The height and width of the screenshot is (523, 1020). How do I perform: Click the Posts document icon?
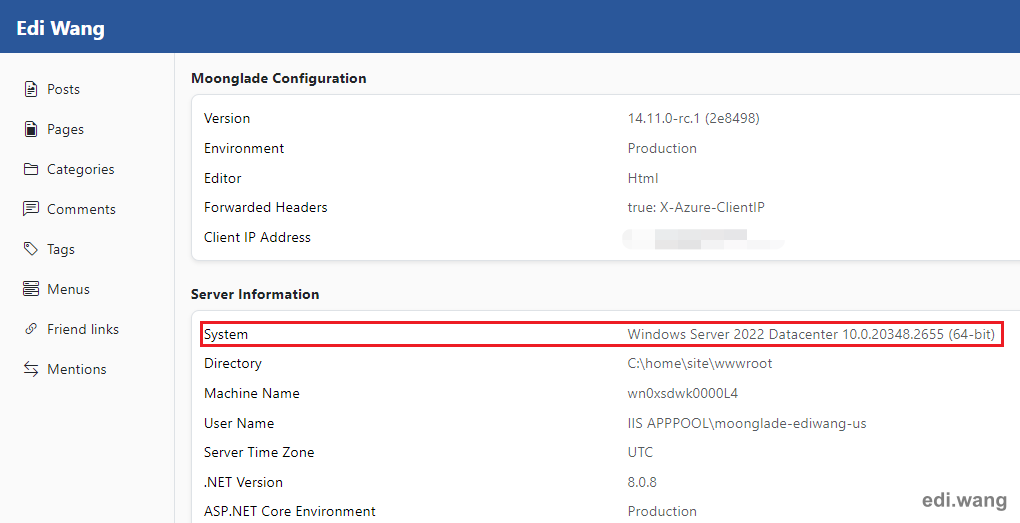[x=31, y=89]
